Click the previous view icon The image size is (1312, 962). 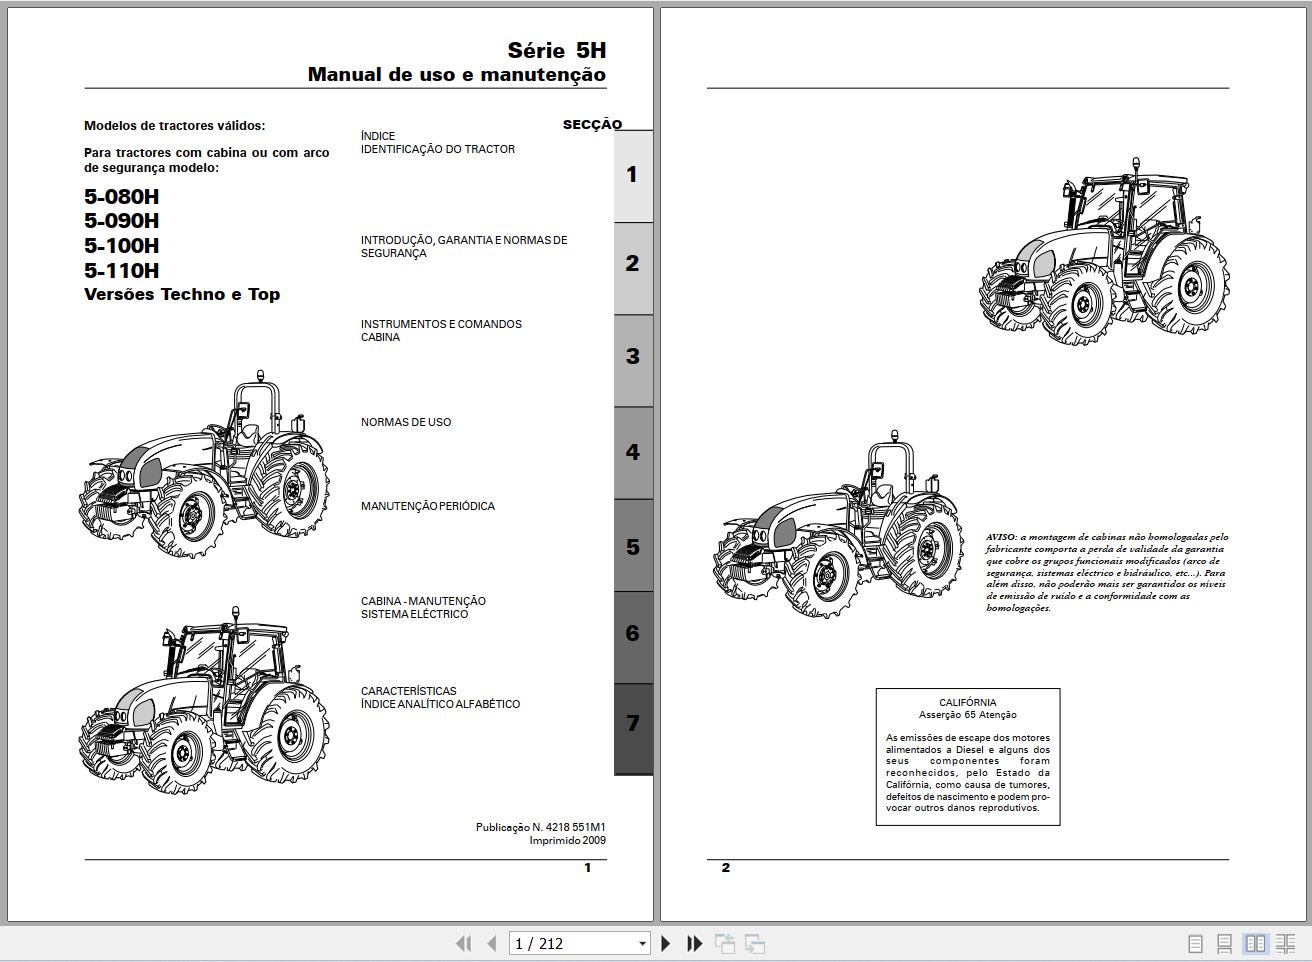pyautogui.click(x=724, y=943)
